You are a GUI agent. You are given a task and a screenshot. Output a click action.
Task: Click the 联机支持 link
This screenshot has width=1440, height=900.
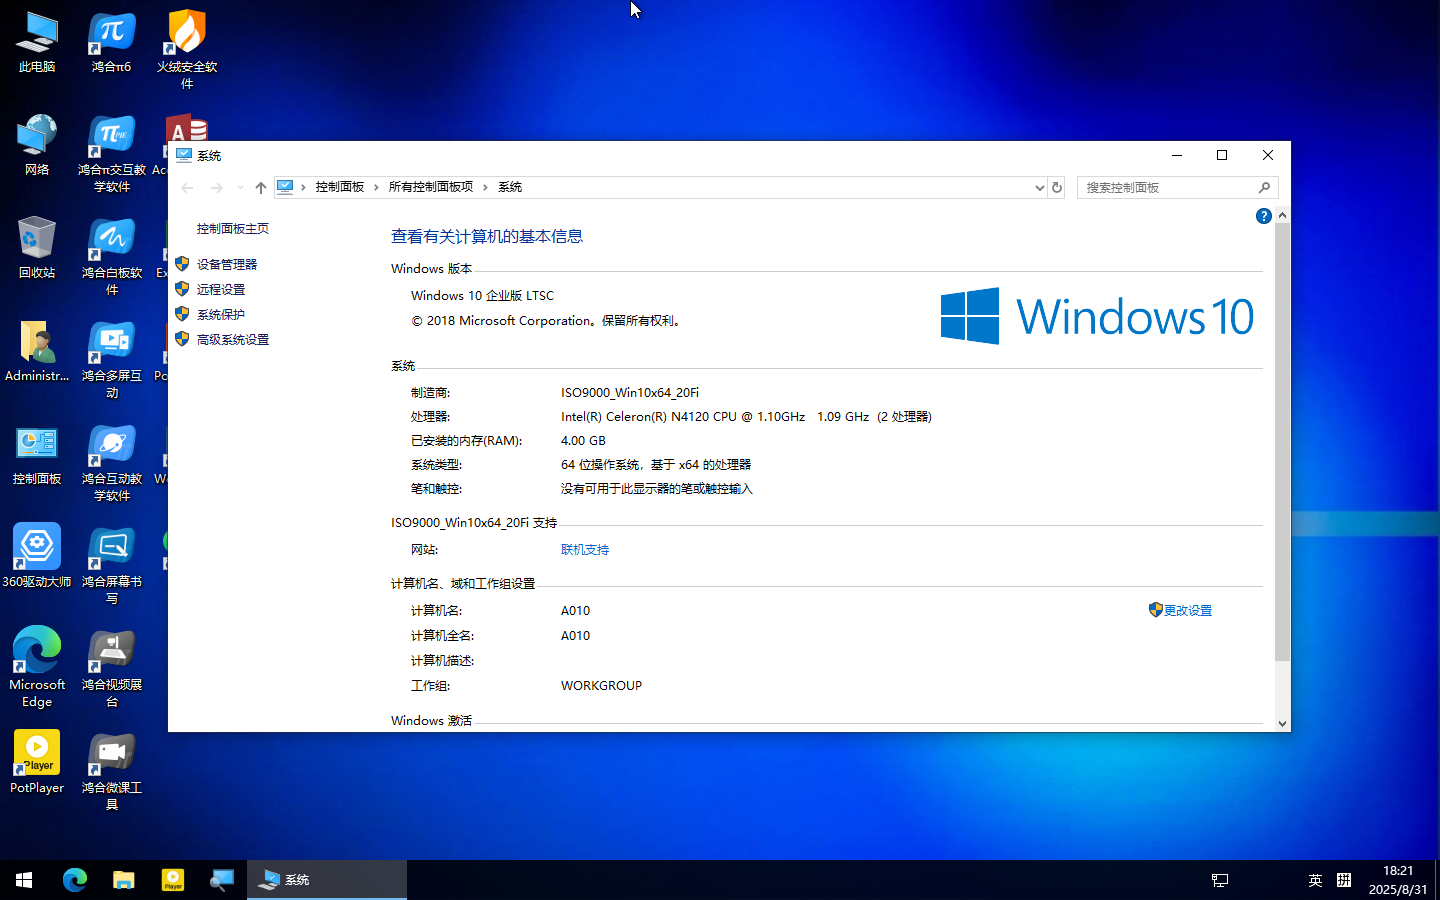(584, 549)
